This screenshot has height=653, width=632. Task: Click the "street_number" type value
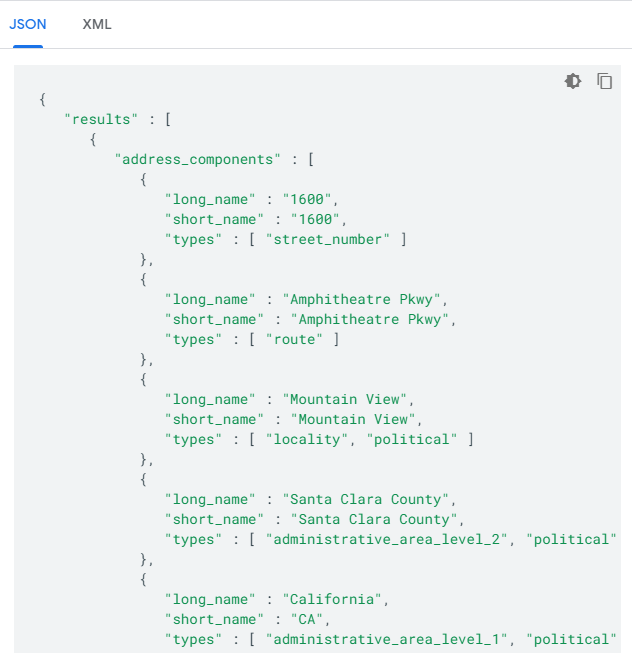(328, 239)
